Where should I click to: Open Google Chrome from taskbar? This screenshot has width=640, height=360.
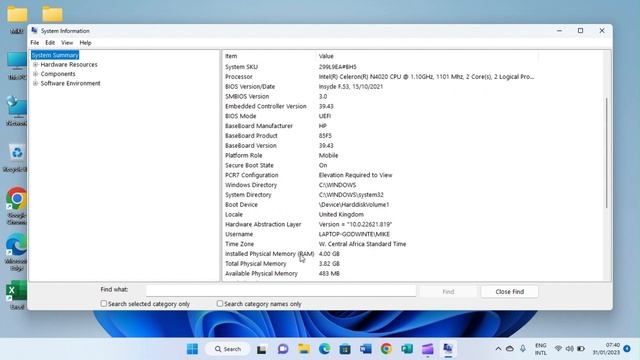click(386, 349)
